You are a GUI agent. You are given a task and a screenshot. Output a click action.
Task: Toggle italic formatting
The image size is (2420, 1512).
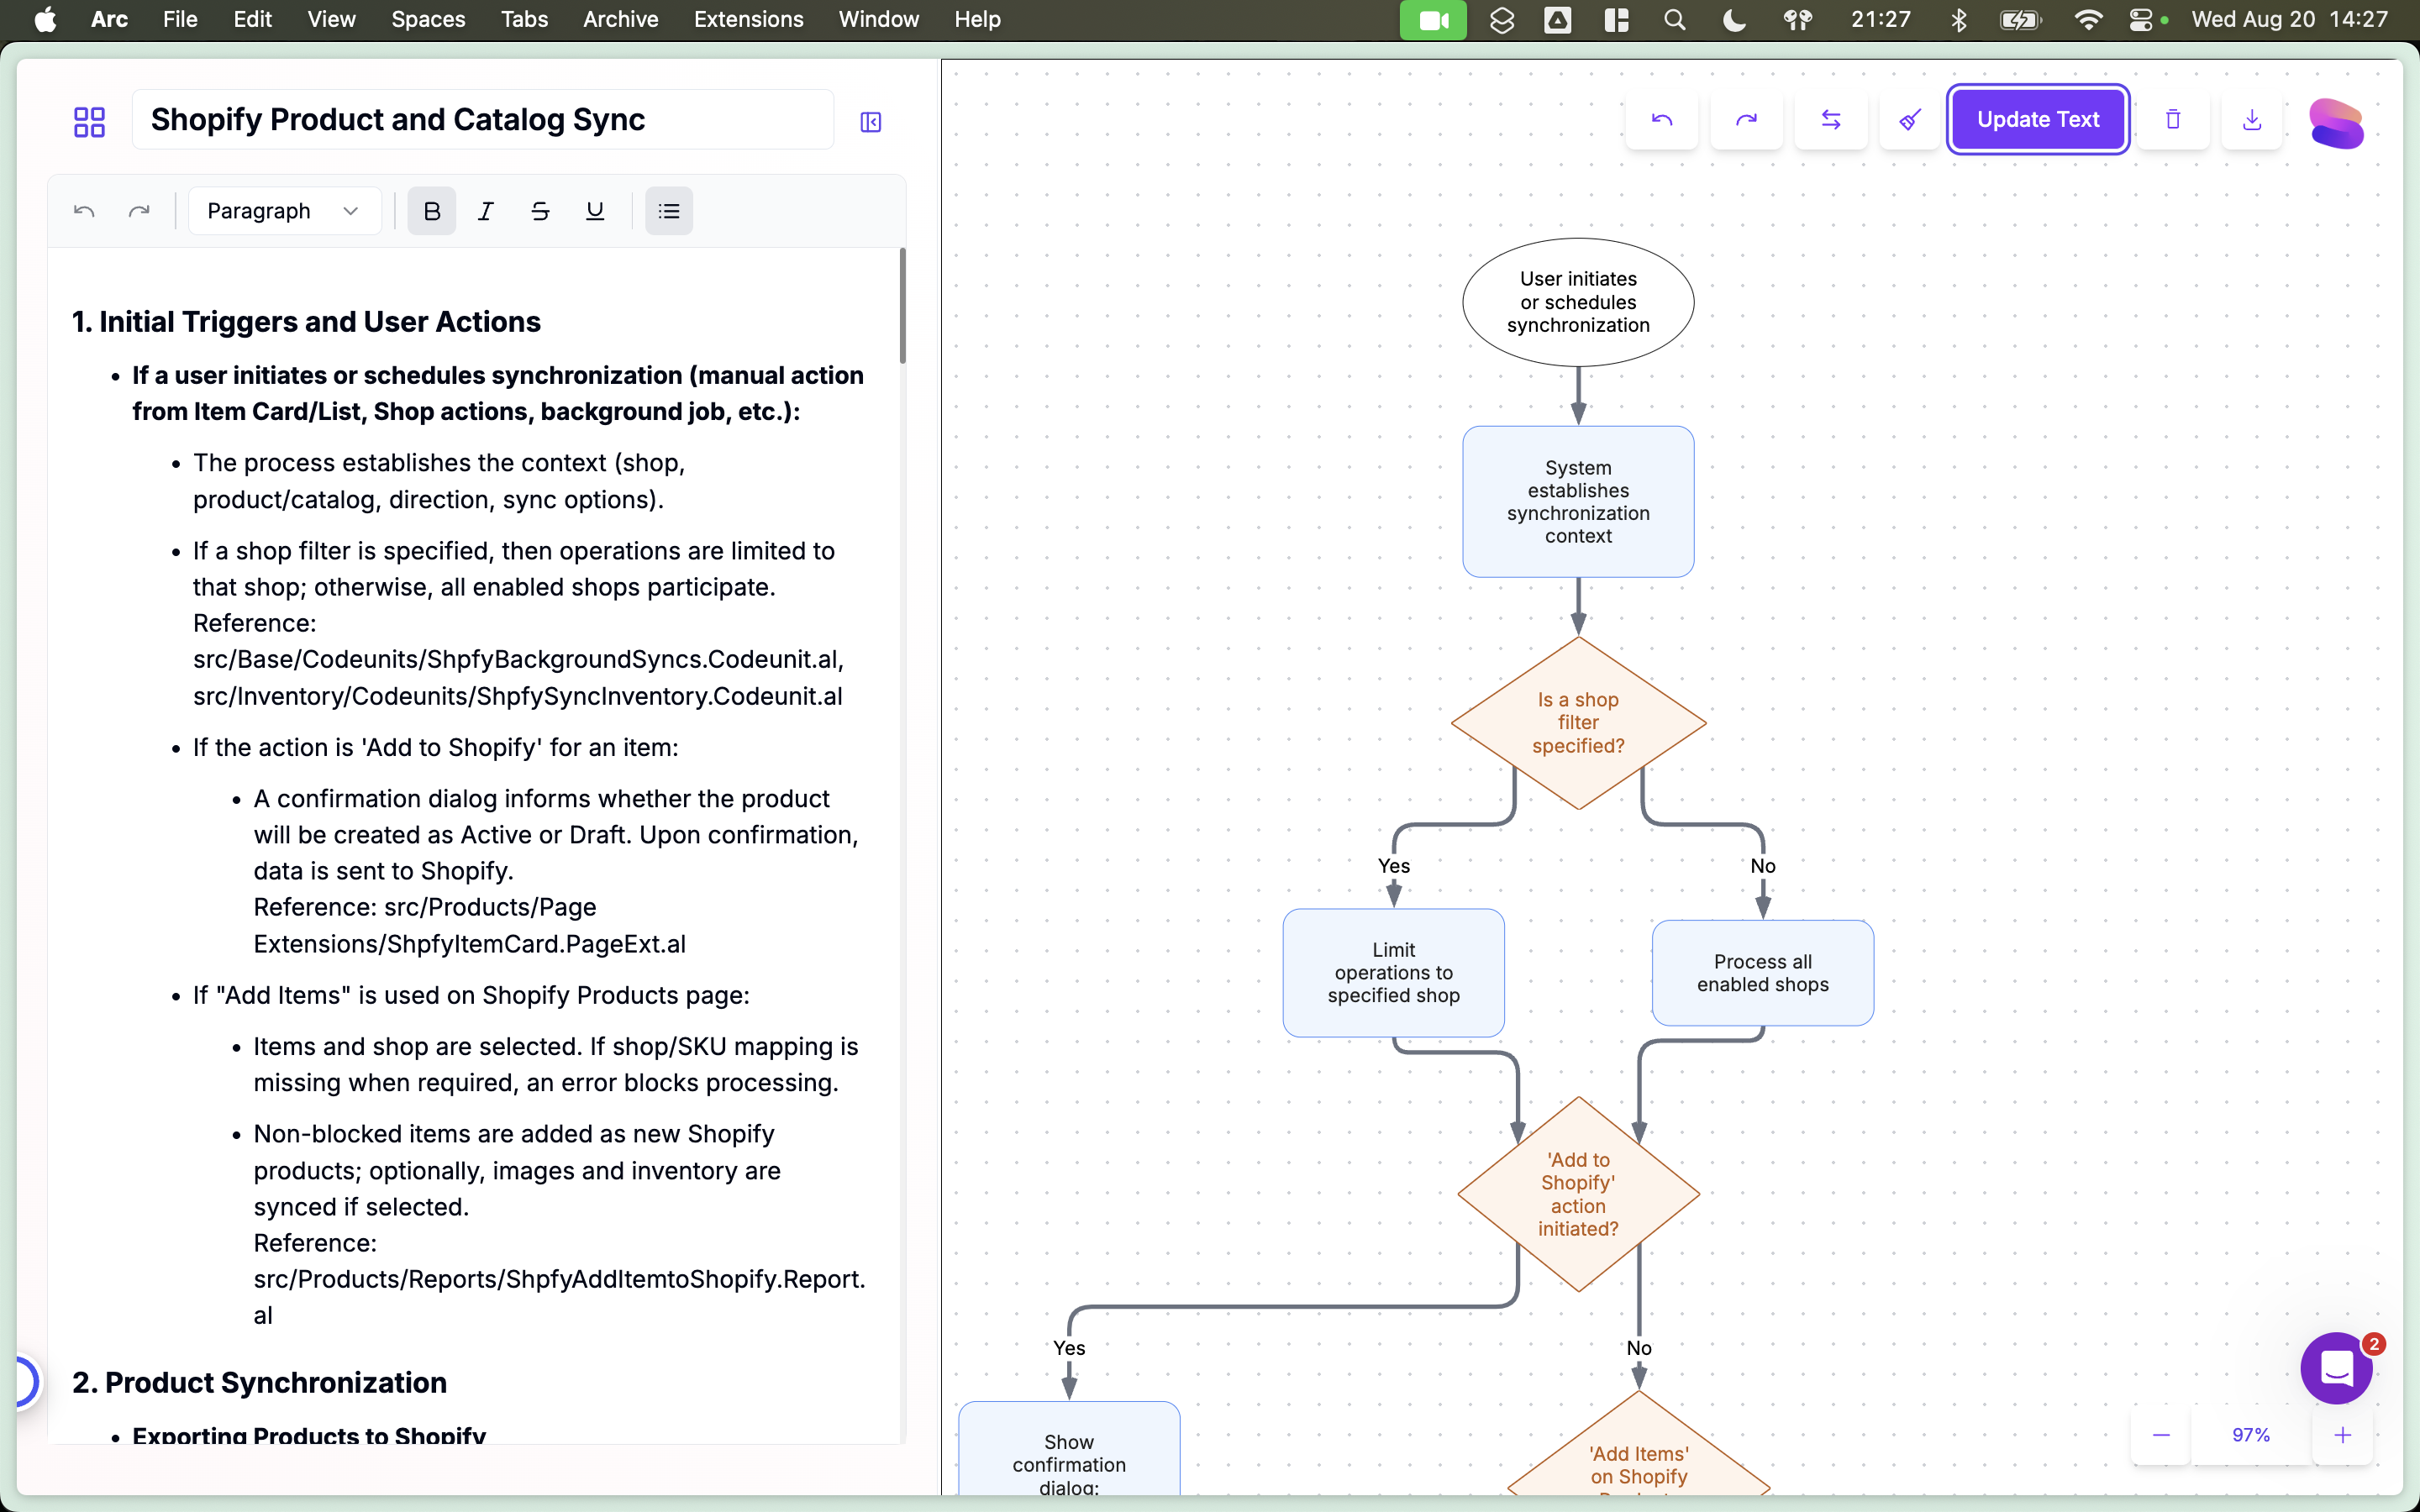486,211
